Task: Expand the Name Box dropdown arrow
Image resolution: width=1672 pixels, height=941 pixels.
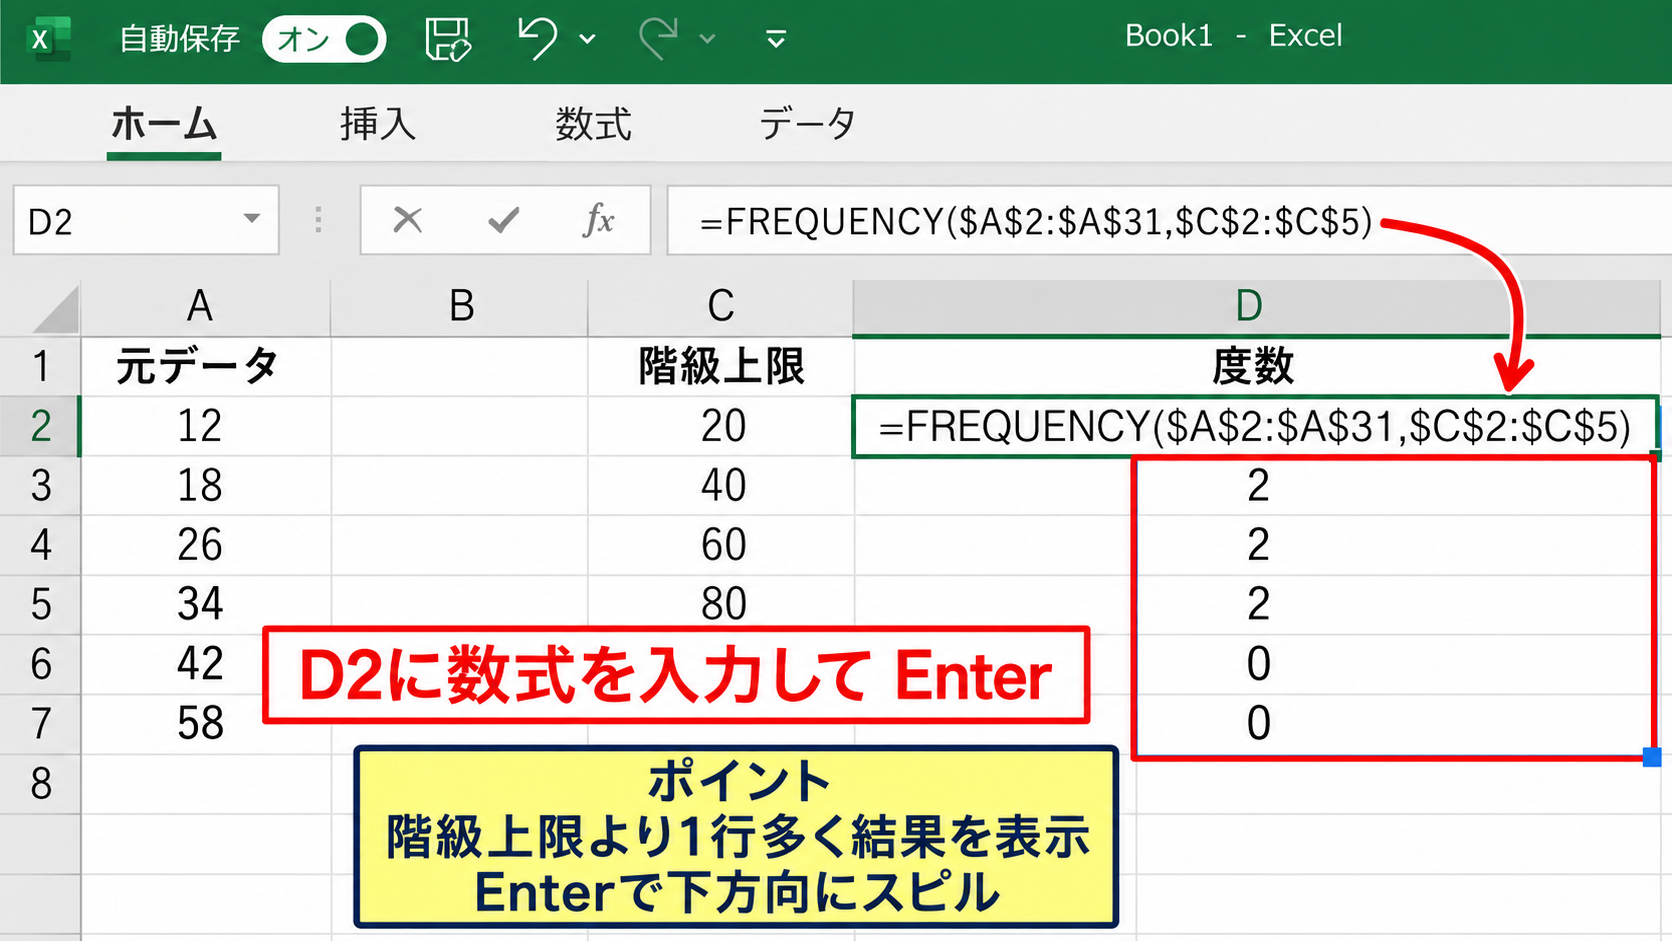Action: point(252,219)
